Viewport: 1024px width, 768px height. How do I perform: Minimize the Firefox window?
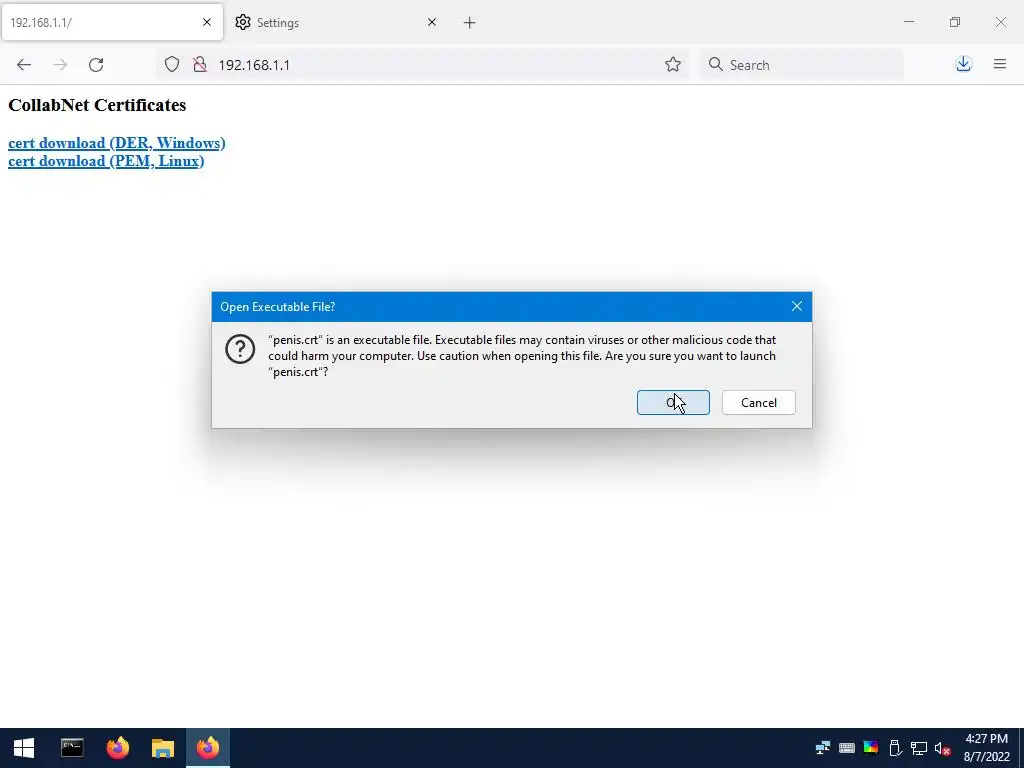pos(909,22)
